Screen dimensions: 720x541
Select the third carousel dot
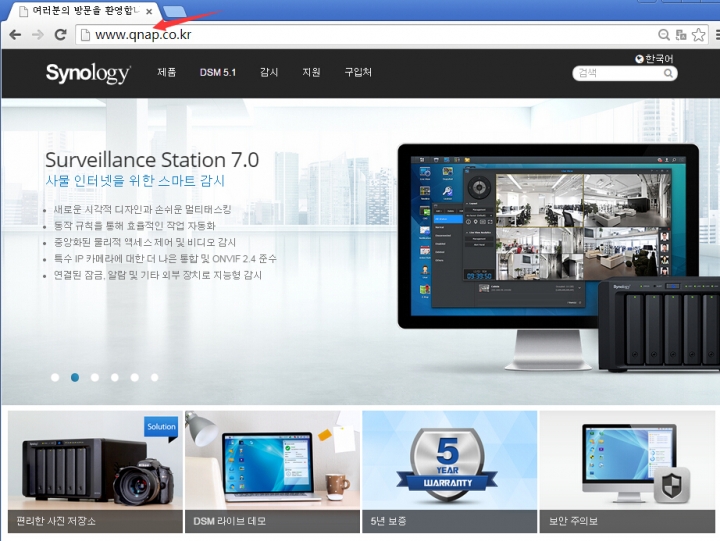click(95, 378)
